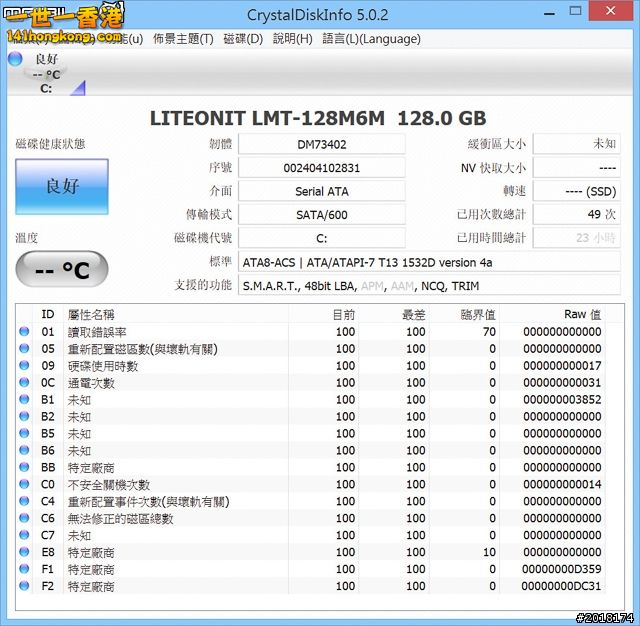Click status dot for attribute 0C 通電次數
Screen dimensions: 640x626
[24, 382]
